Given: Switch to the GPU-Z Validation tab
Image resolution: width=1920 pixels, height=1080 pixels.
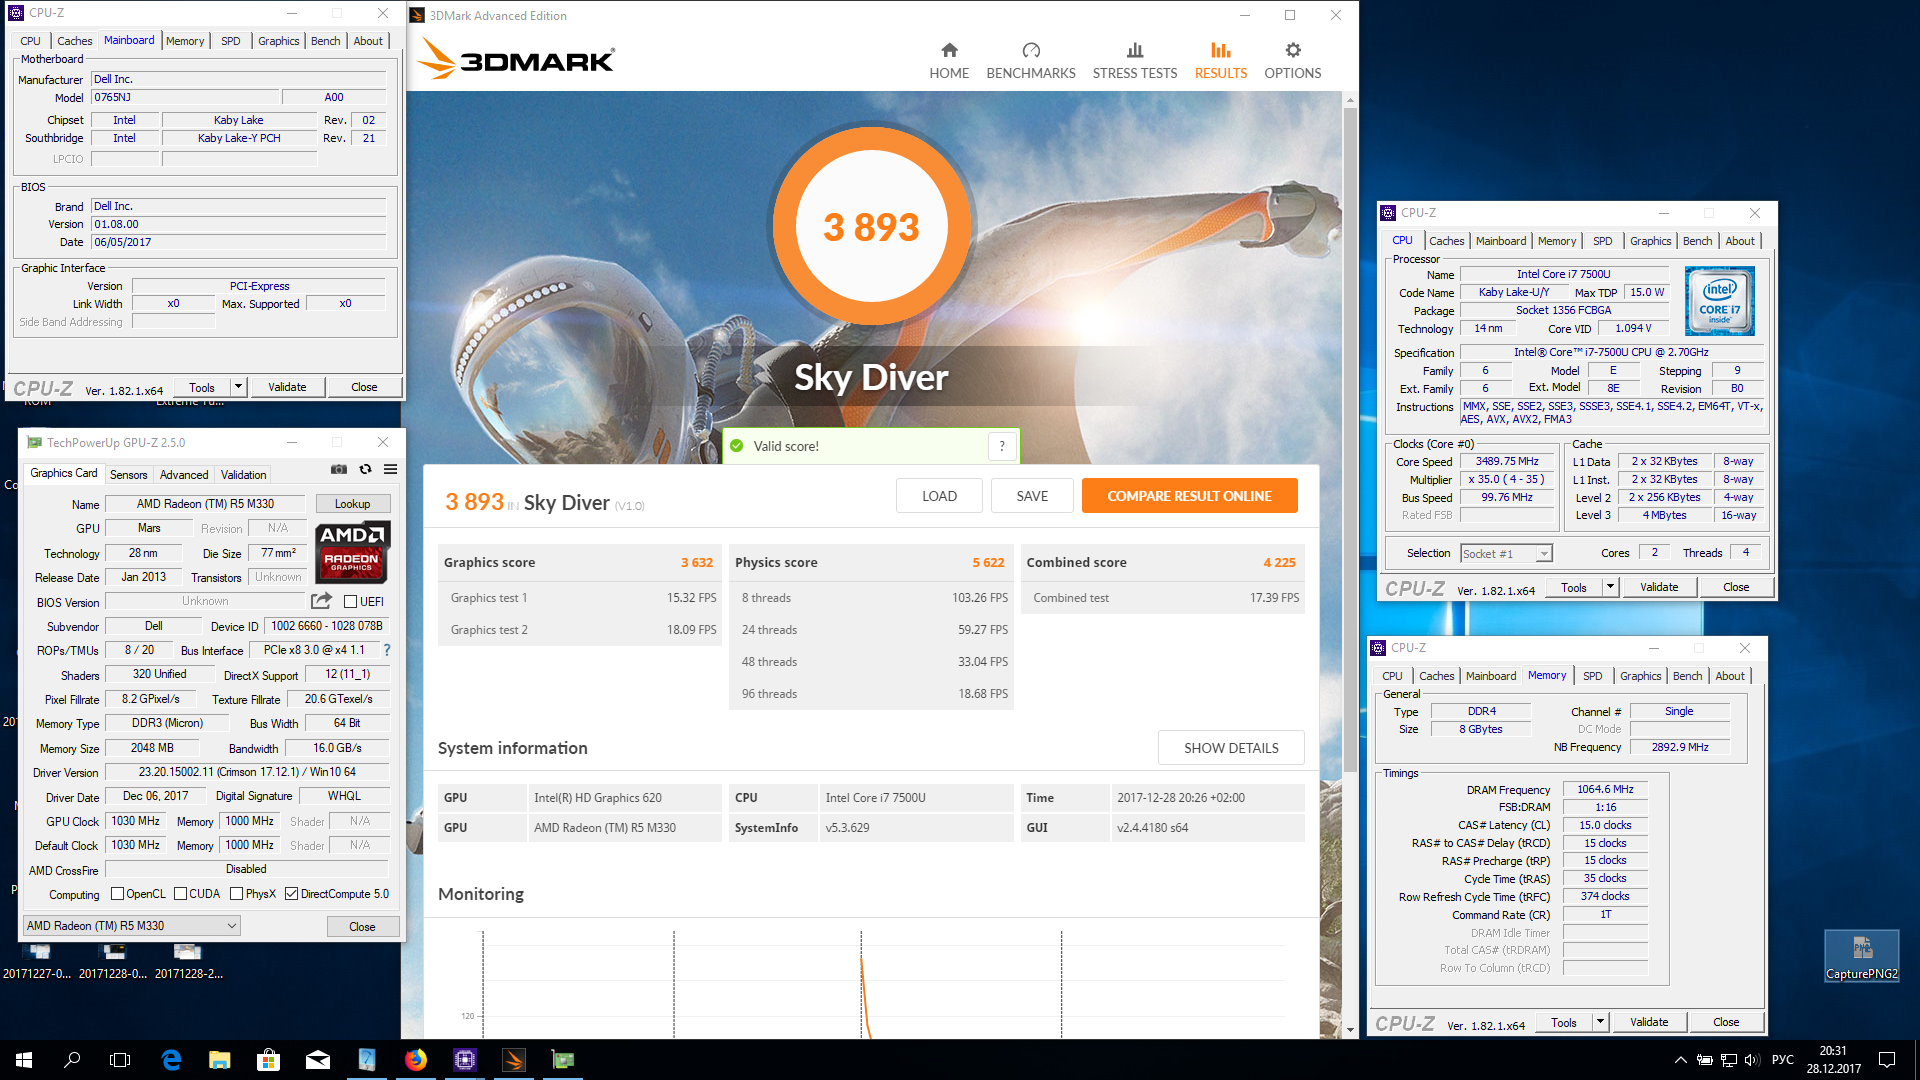Looking at the screenshot, I should click(243, 475).
